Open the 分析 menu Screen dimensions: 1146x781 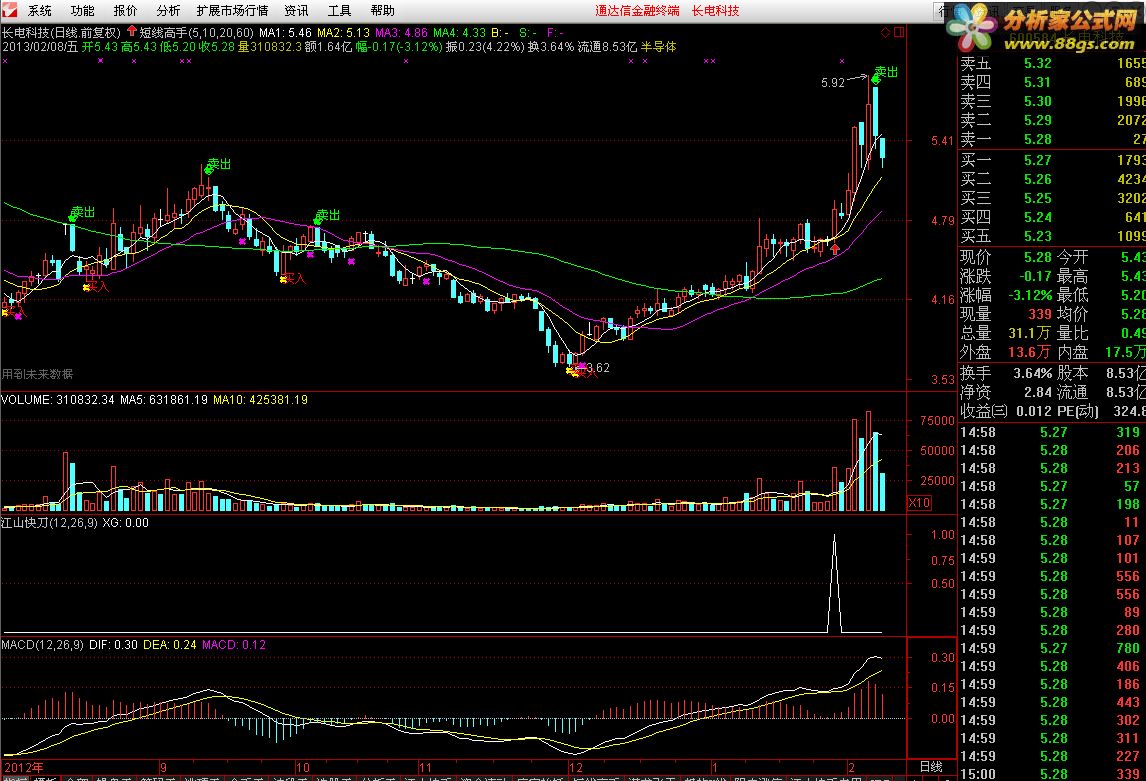(x=168, y=11)
